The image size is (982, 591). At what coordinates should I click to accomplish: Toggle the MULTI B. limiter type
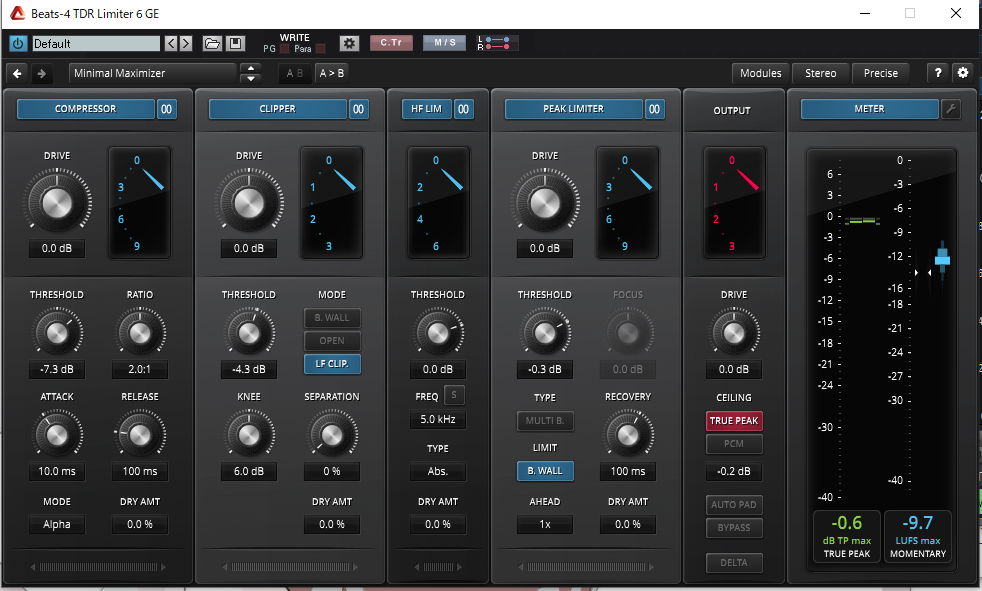(545, 421)
